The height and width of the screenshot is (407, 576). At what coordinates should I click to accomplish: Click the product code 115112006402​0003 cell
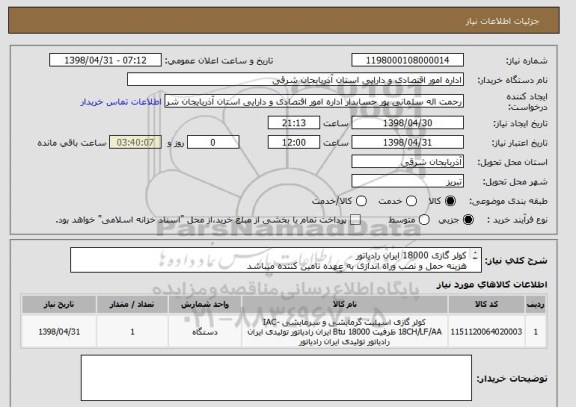click(x=486, y=332)
